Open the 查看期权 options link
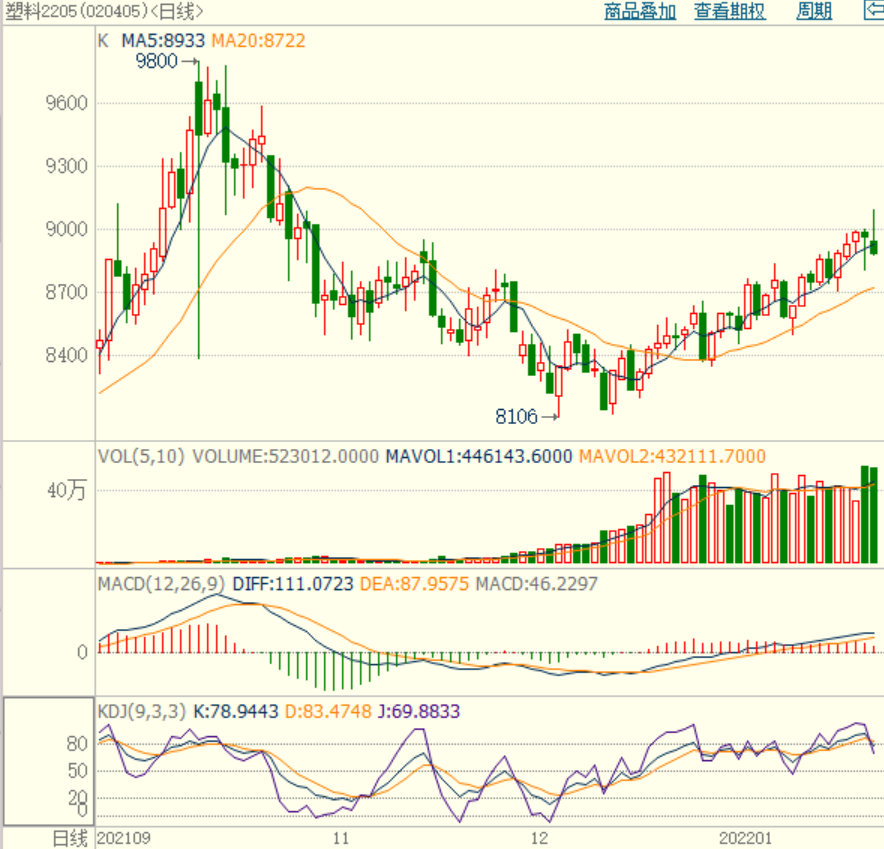 pyautogui.click(x=730, y=12)
